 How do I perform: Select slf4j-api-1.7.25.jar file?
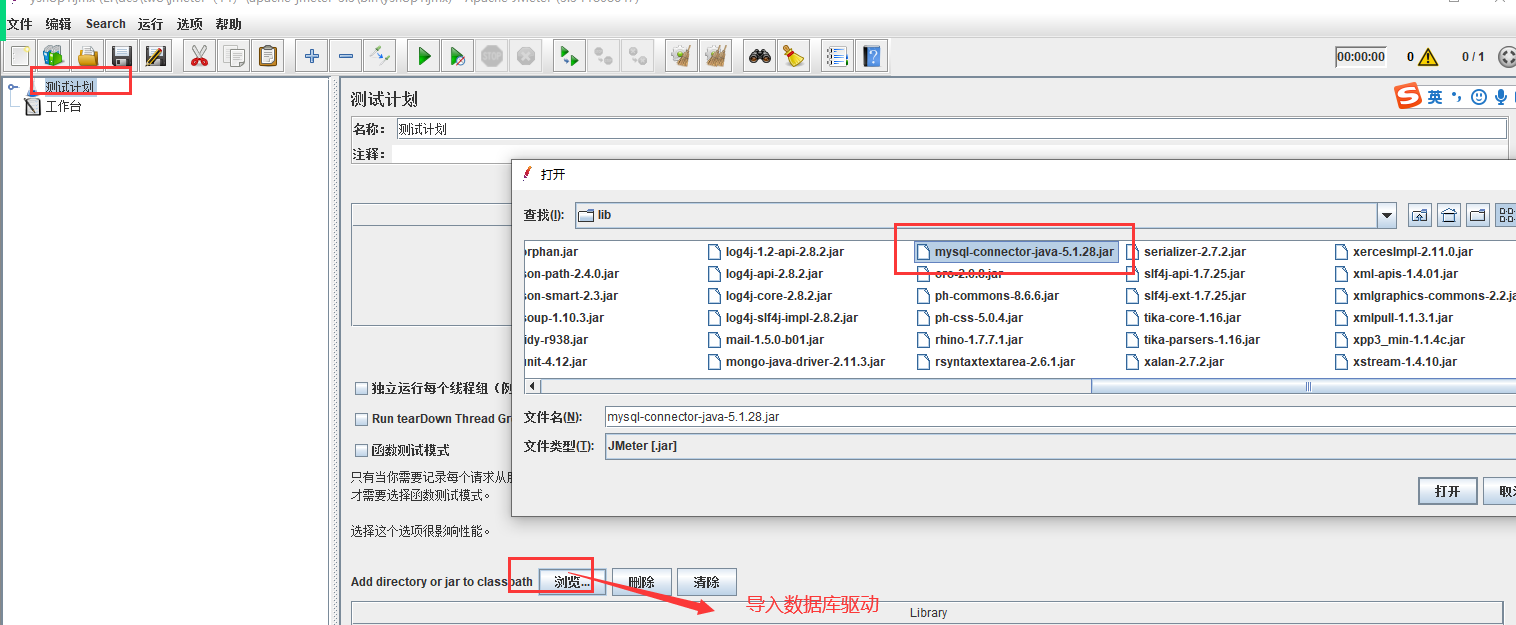tap(1185, 274)
